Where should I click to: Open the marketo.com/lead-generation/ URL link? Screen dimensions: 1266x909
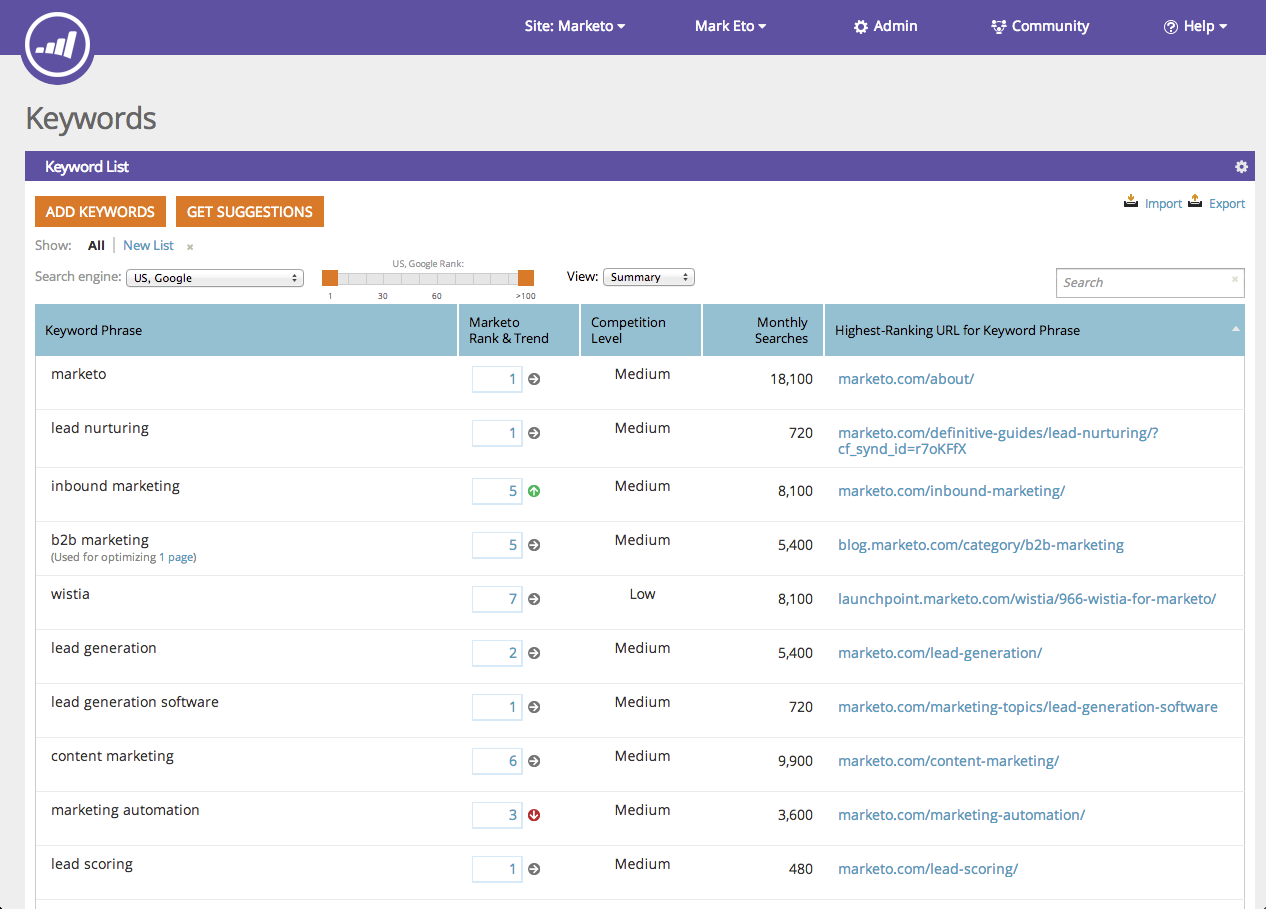coord(940,653)
